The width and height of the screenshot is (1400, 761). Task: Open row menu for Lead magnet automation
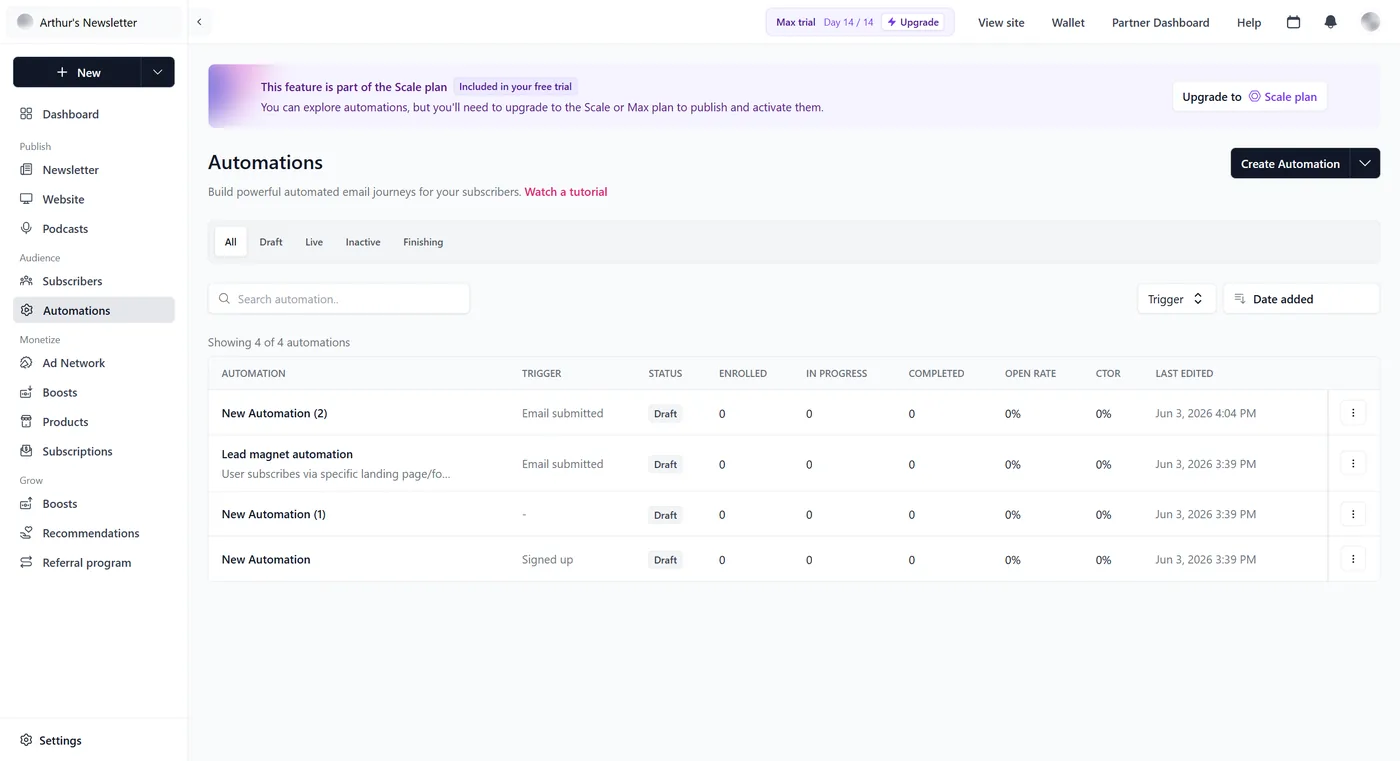tap(1353, 463)
